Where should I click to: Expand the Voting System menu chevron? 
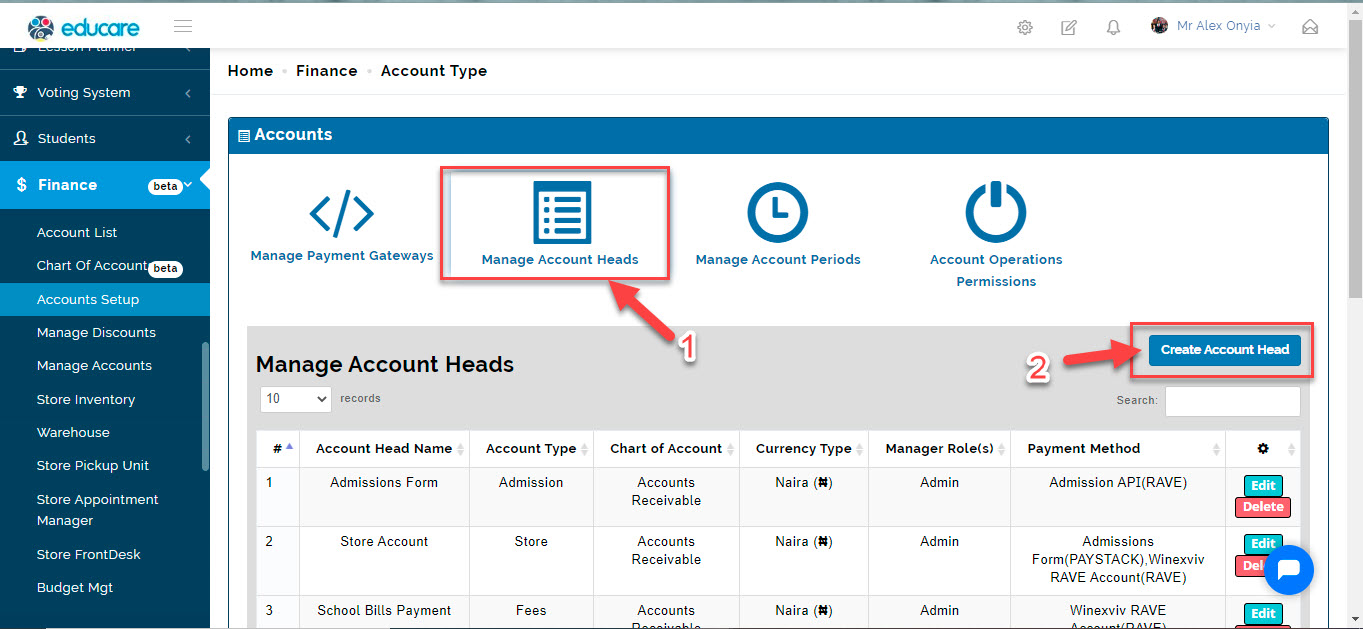point(188,93)
